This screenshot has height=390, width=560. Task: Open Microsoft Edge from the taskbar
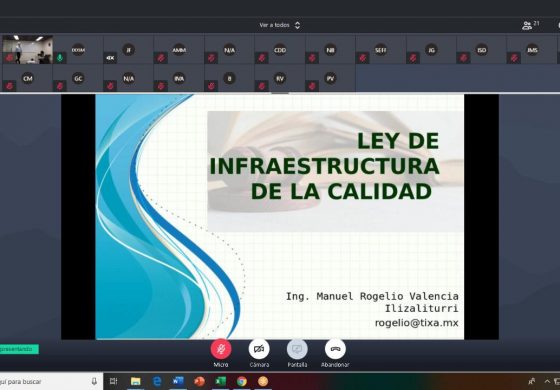(x=157, y=381)
